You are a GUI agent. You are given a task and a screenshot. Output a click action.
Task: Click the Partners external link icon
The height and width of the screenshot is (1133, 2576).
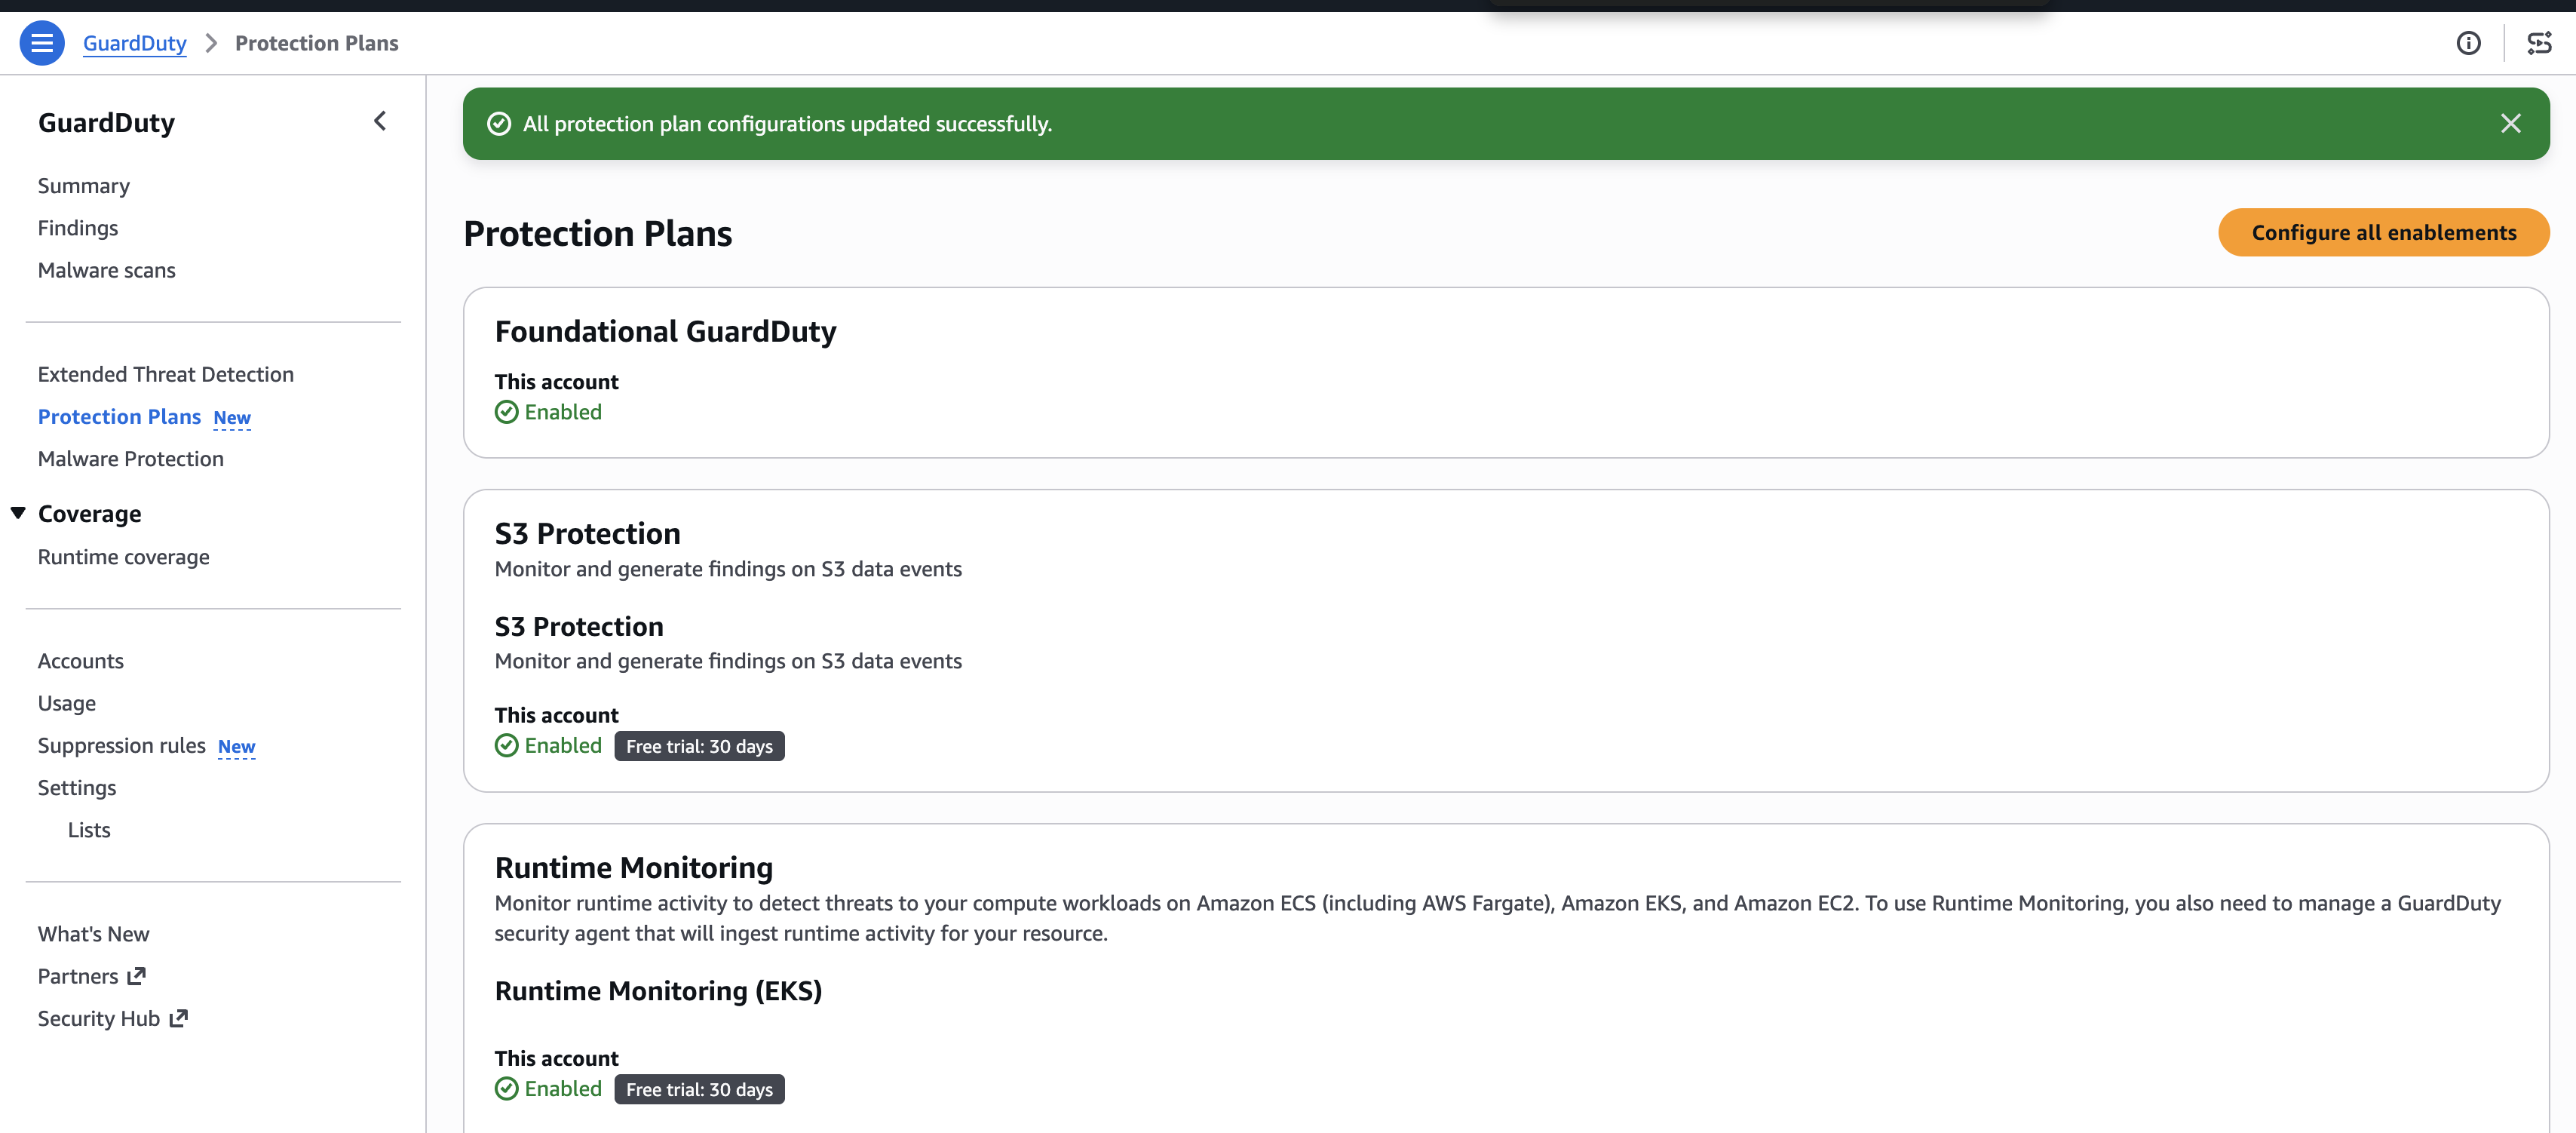[137, 975]
